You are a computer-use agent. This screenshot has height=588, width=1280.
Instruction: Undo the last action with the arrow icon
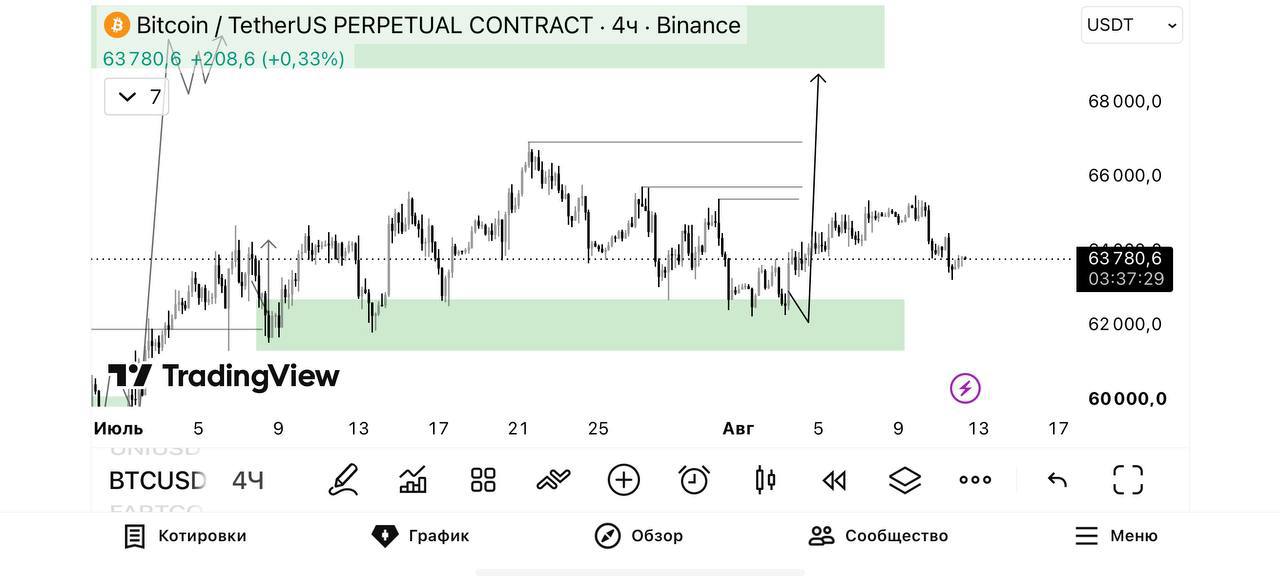click(1057, 480)
